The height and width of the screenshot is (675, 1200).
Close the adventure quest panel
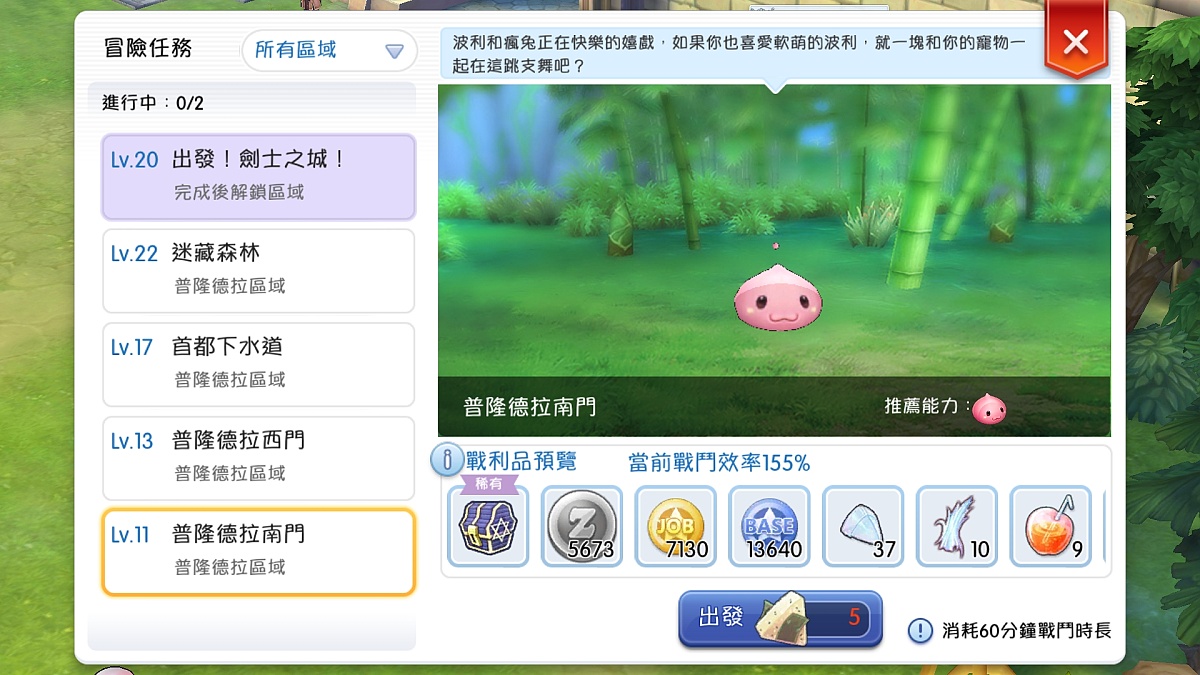pos(1076,41)
